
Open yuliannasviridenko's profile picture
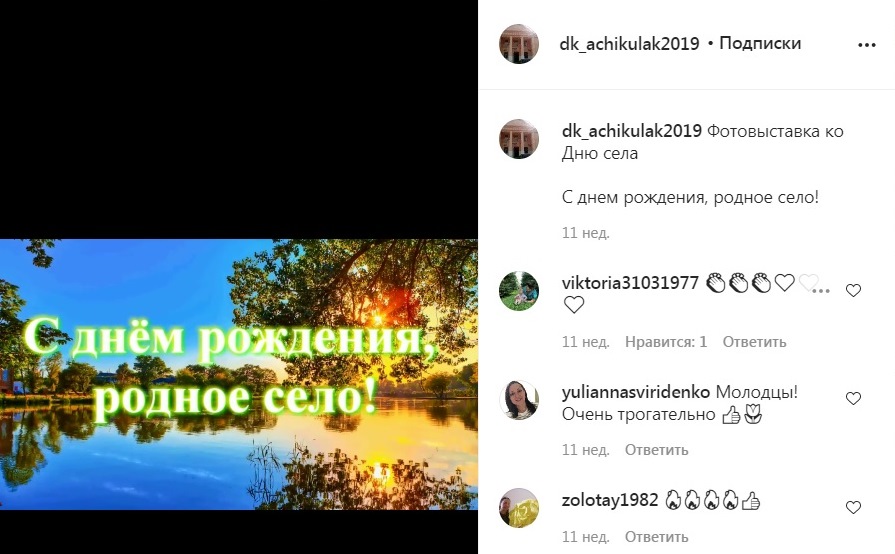pyautogui.click(x=519, y=400)
